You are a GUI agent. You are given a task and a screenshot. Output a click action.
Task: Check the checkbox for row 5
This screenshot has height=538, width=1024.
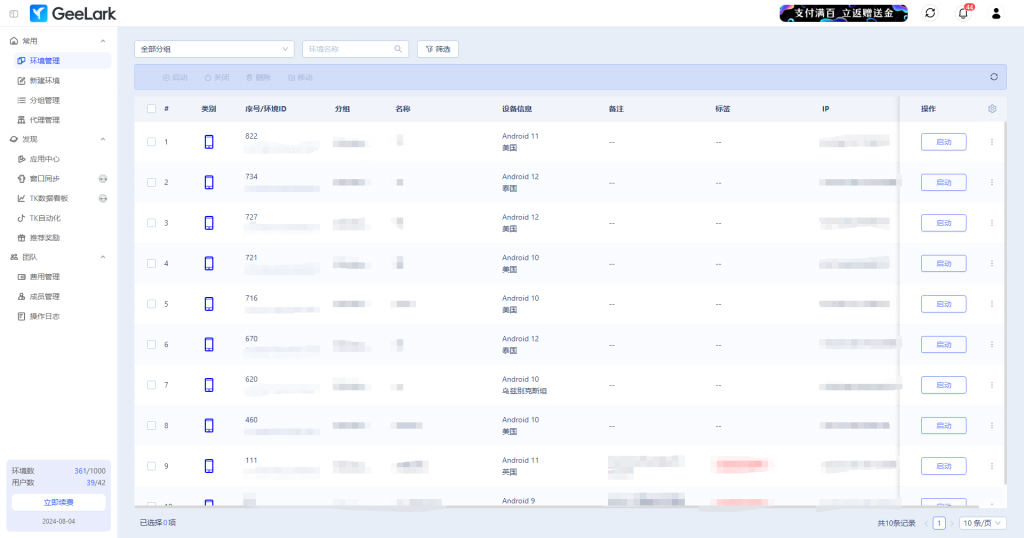(151, 304)
